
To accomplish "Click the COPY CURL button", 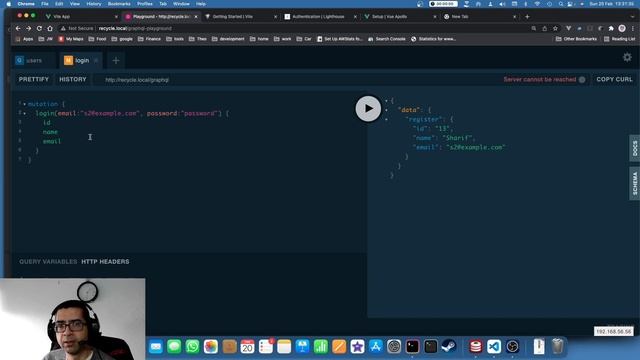I will (x=614, y=79).
